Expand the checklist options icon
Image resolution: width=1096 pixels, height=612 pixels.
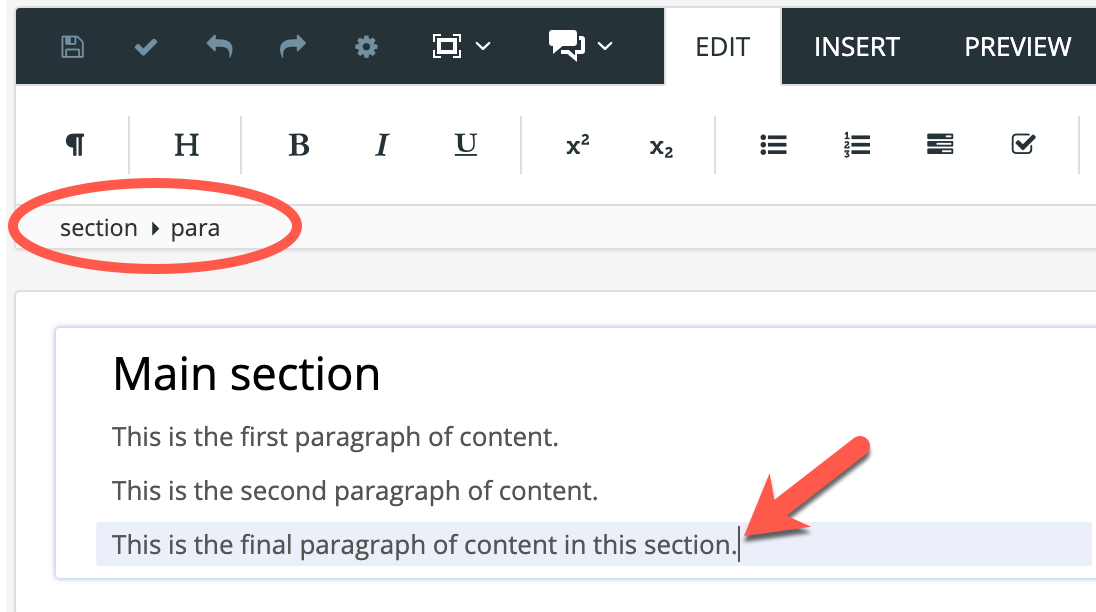point(1022,144)
